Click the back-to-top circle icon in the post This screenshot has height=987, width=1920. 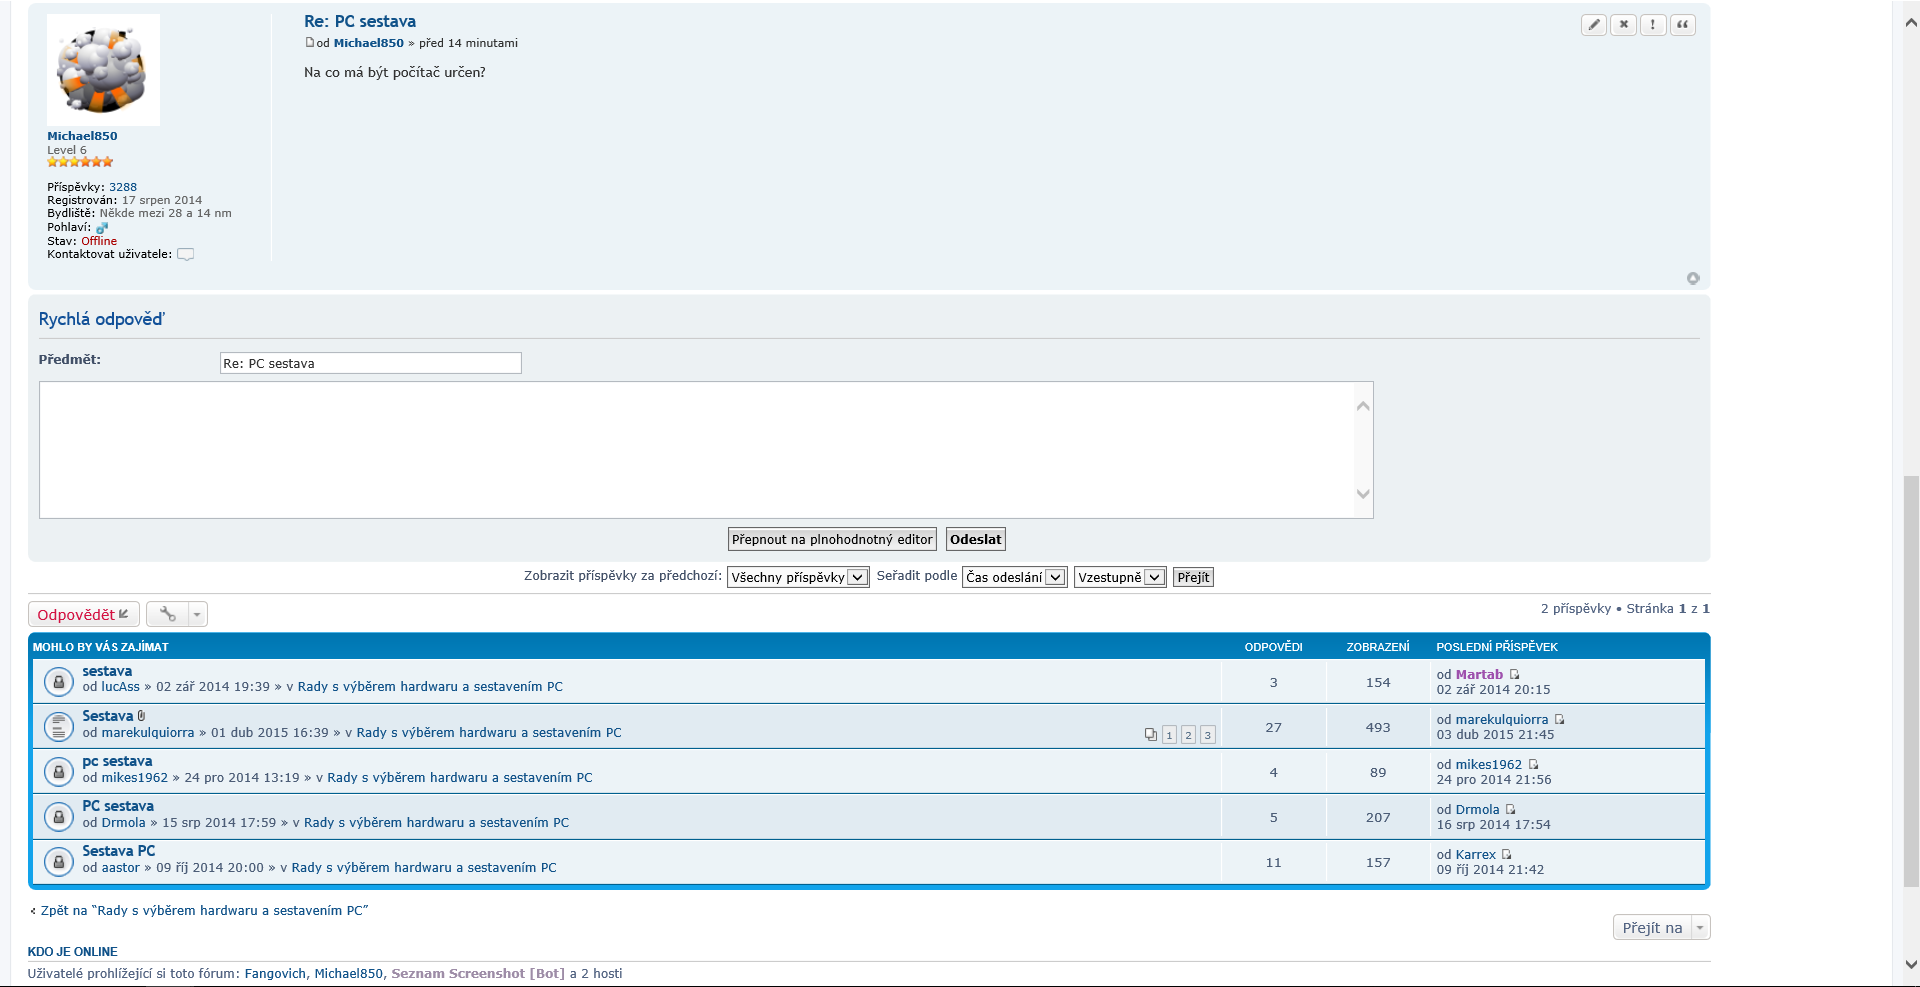coord(1693,279)
